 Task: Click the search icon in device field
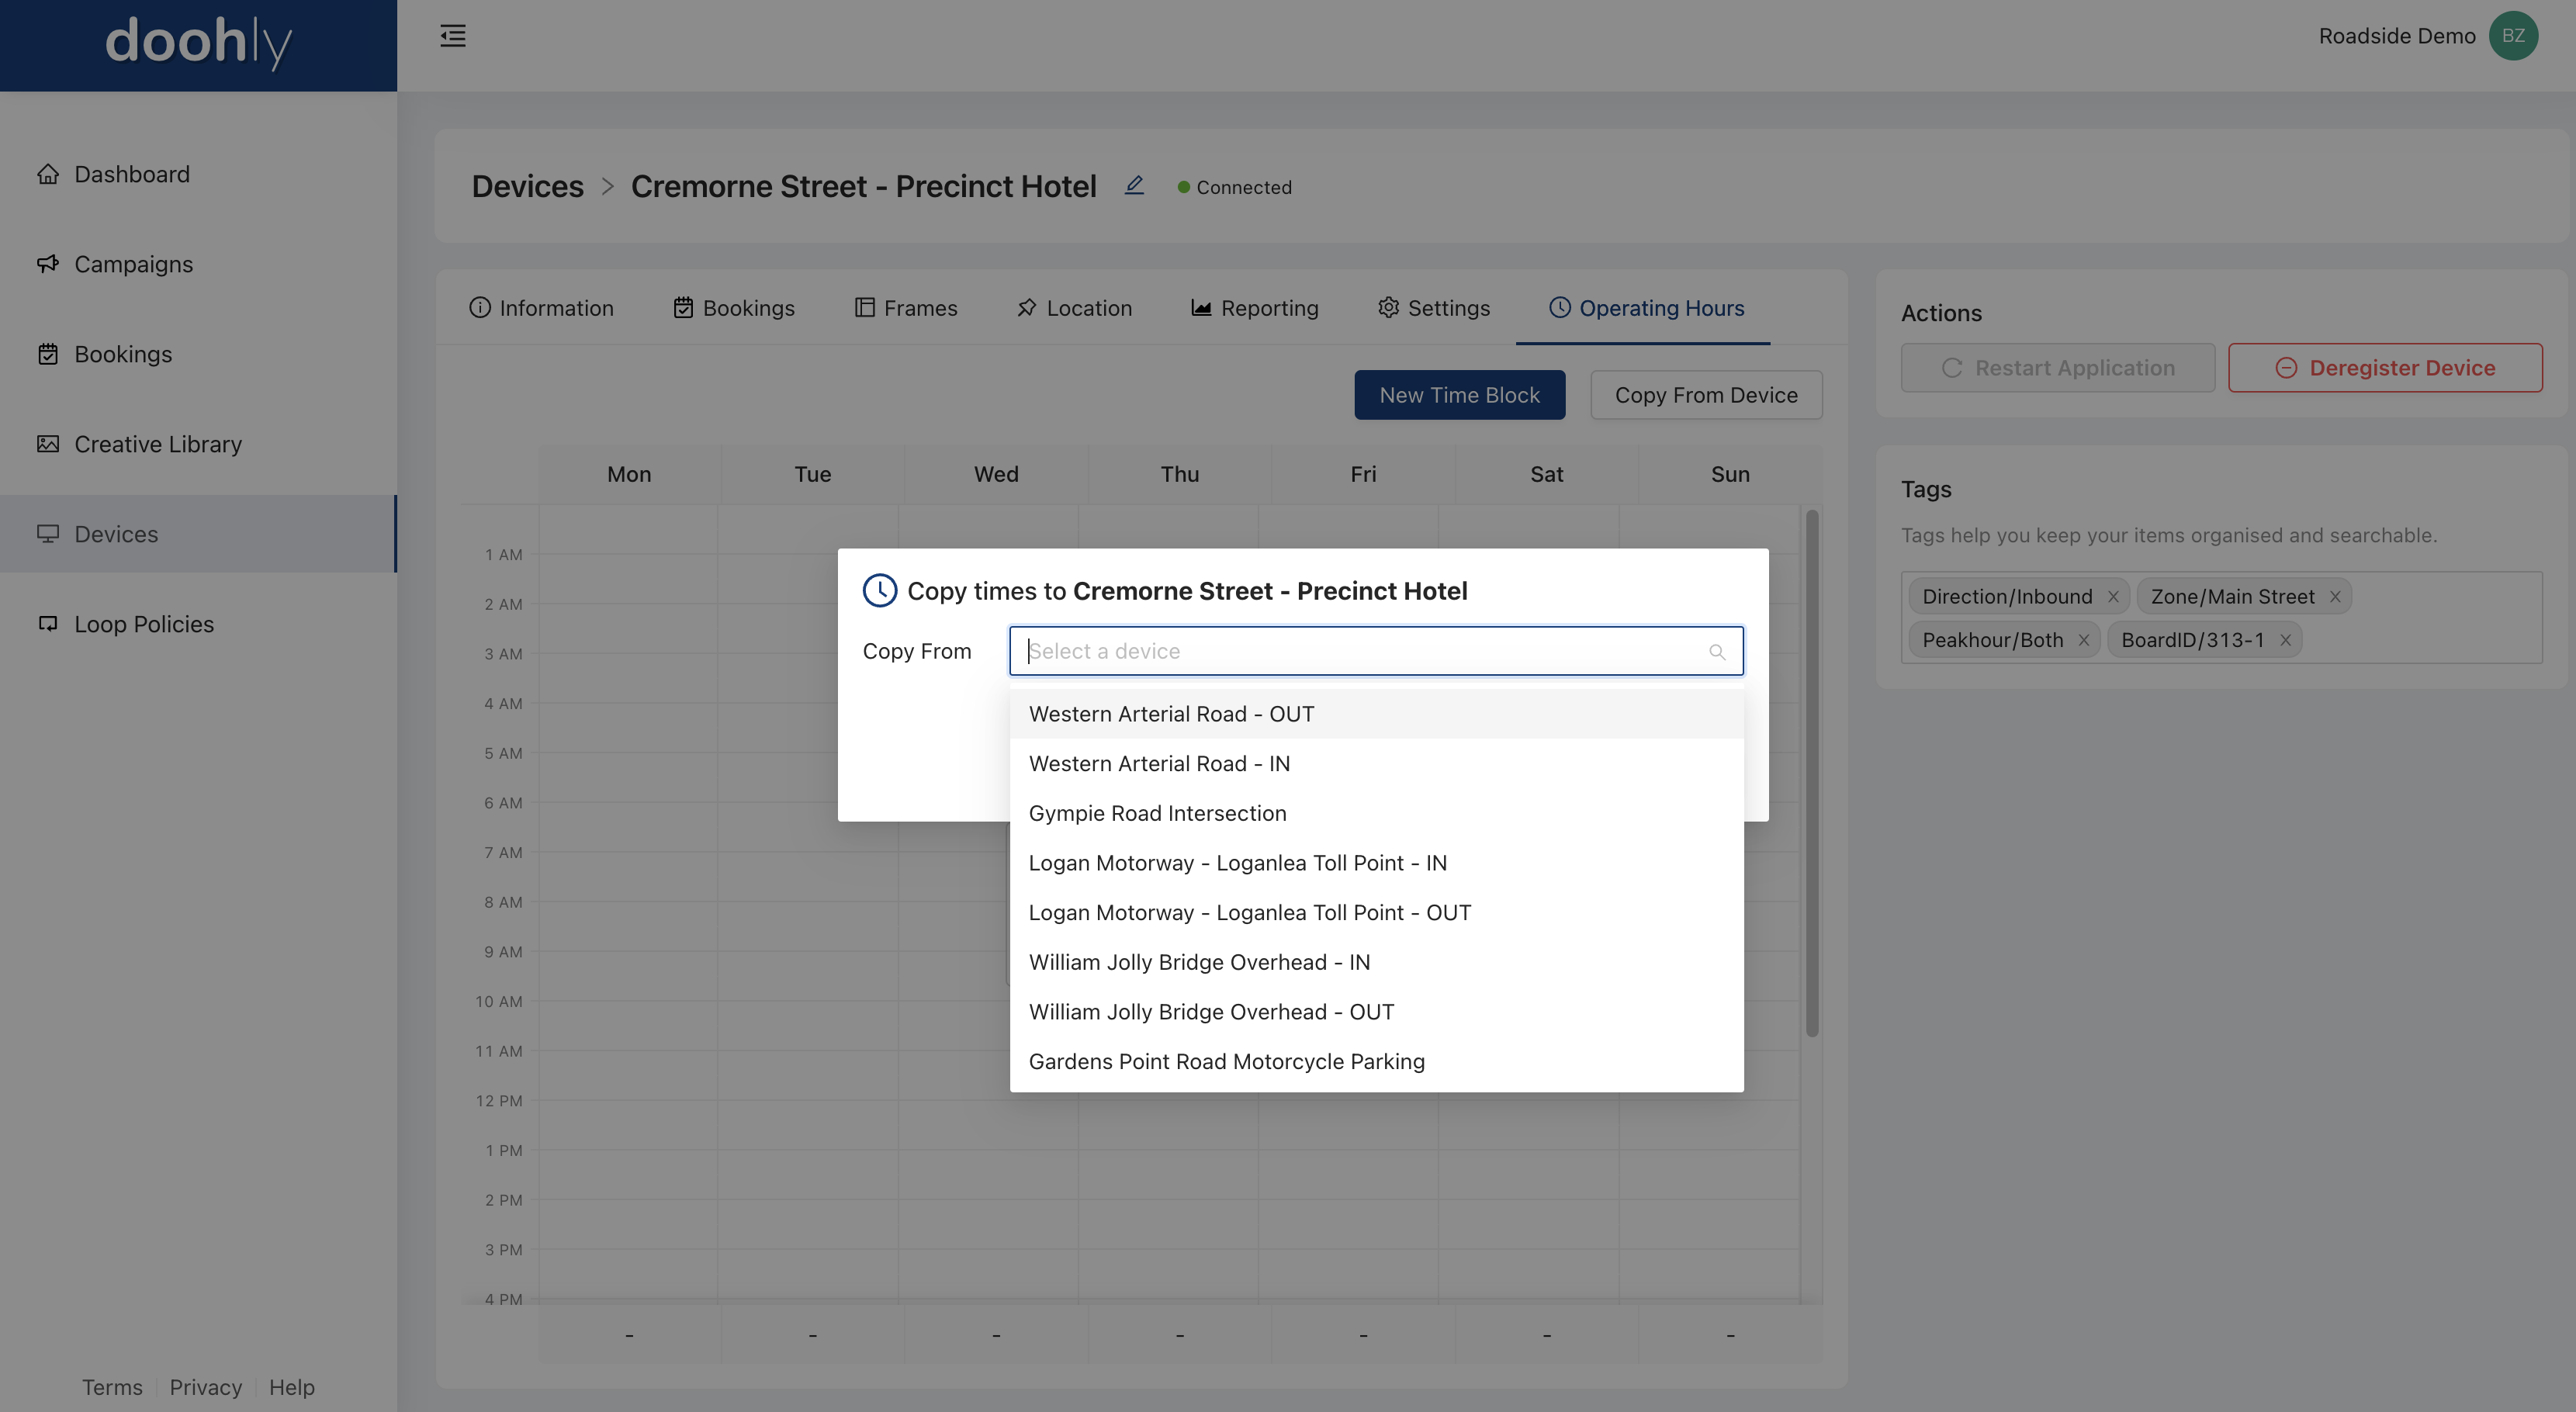coord(1717,652)
